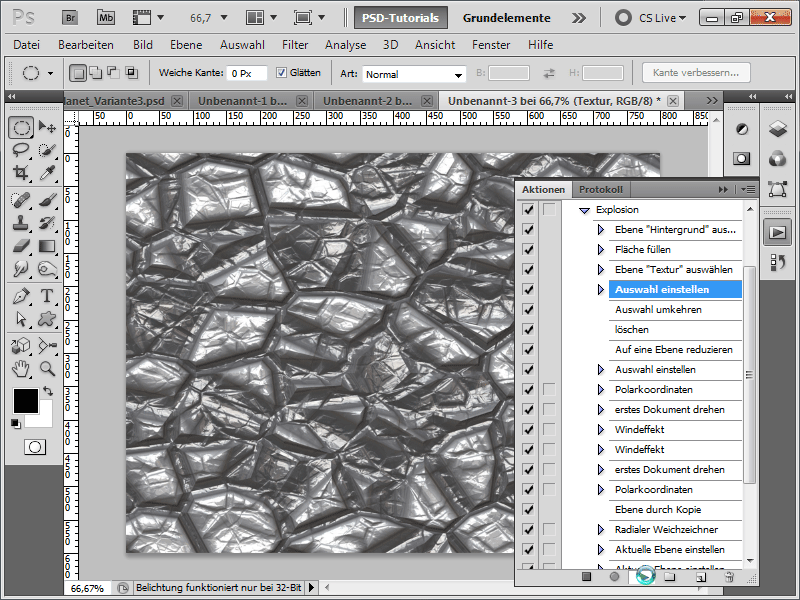Select the Brush tool

[x=47, y=199]
